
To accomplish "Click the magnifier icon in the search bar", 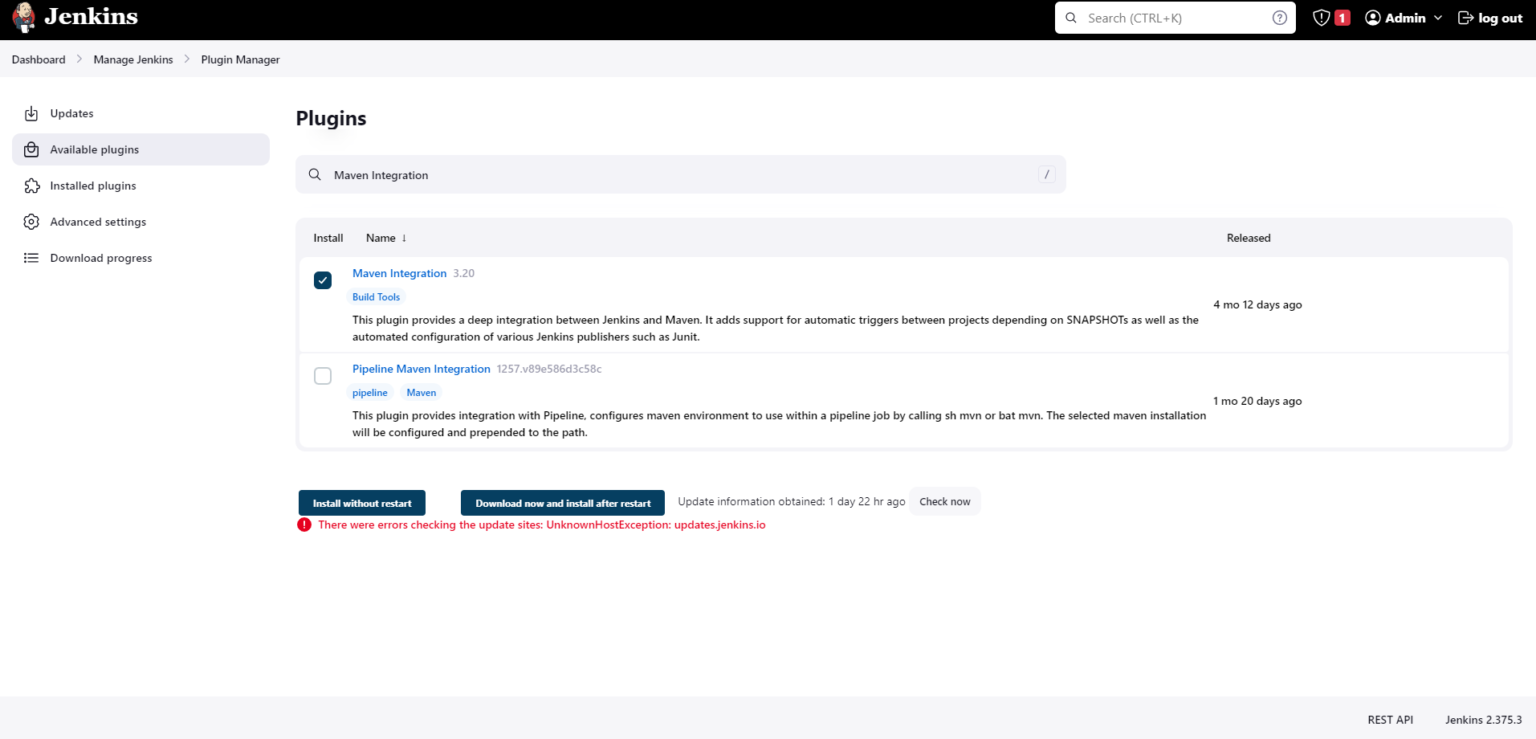I will coord(1070,17).
